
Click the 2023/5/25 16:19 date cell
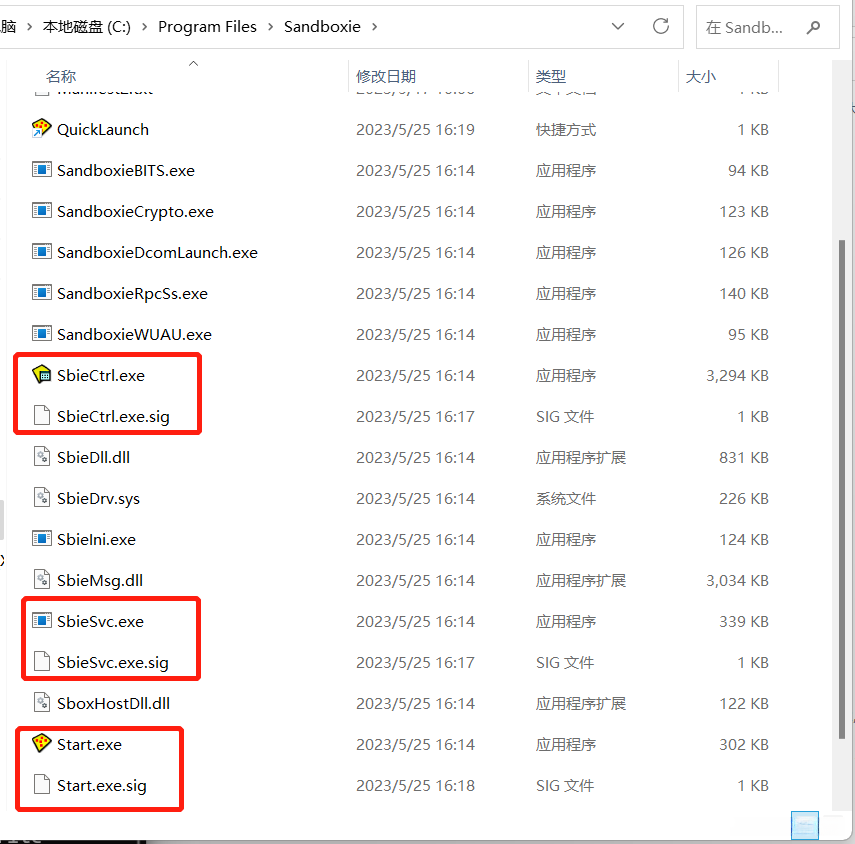pyautogui.click(x=416, y=129)
